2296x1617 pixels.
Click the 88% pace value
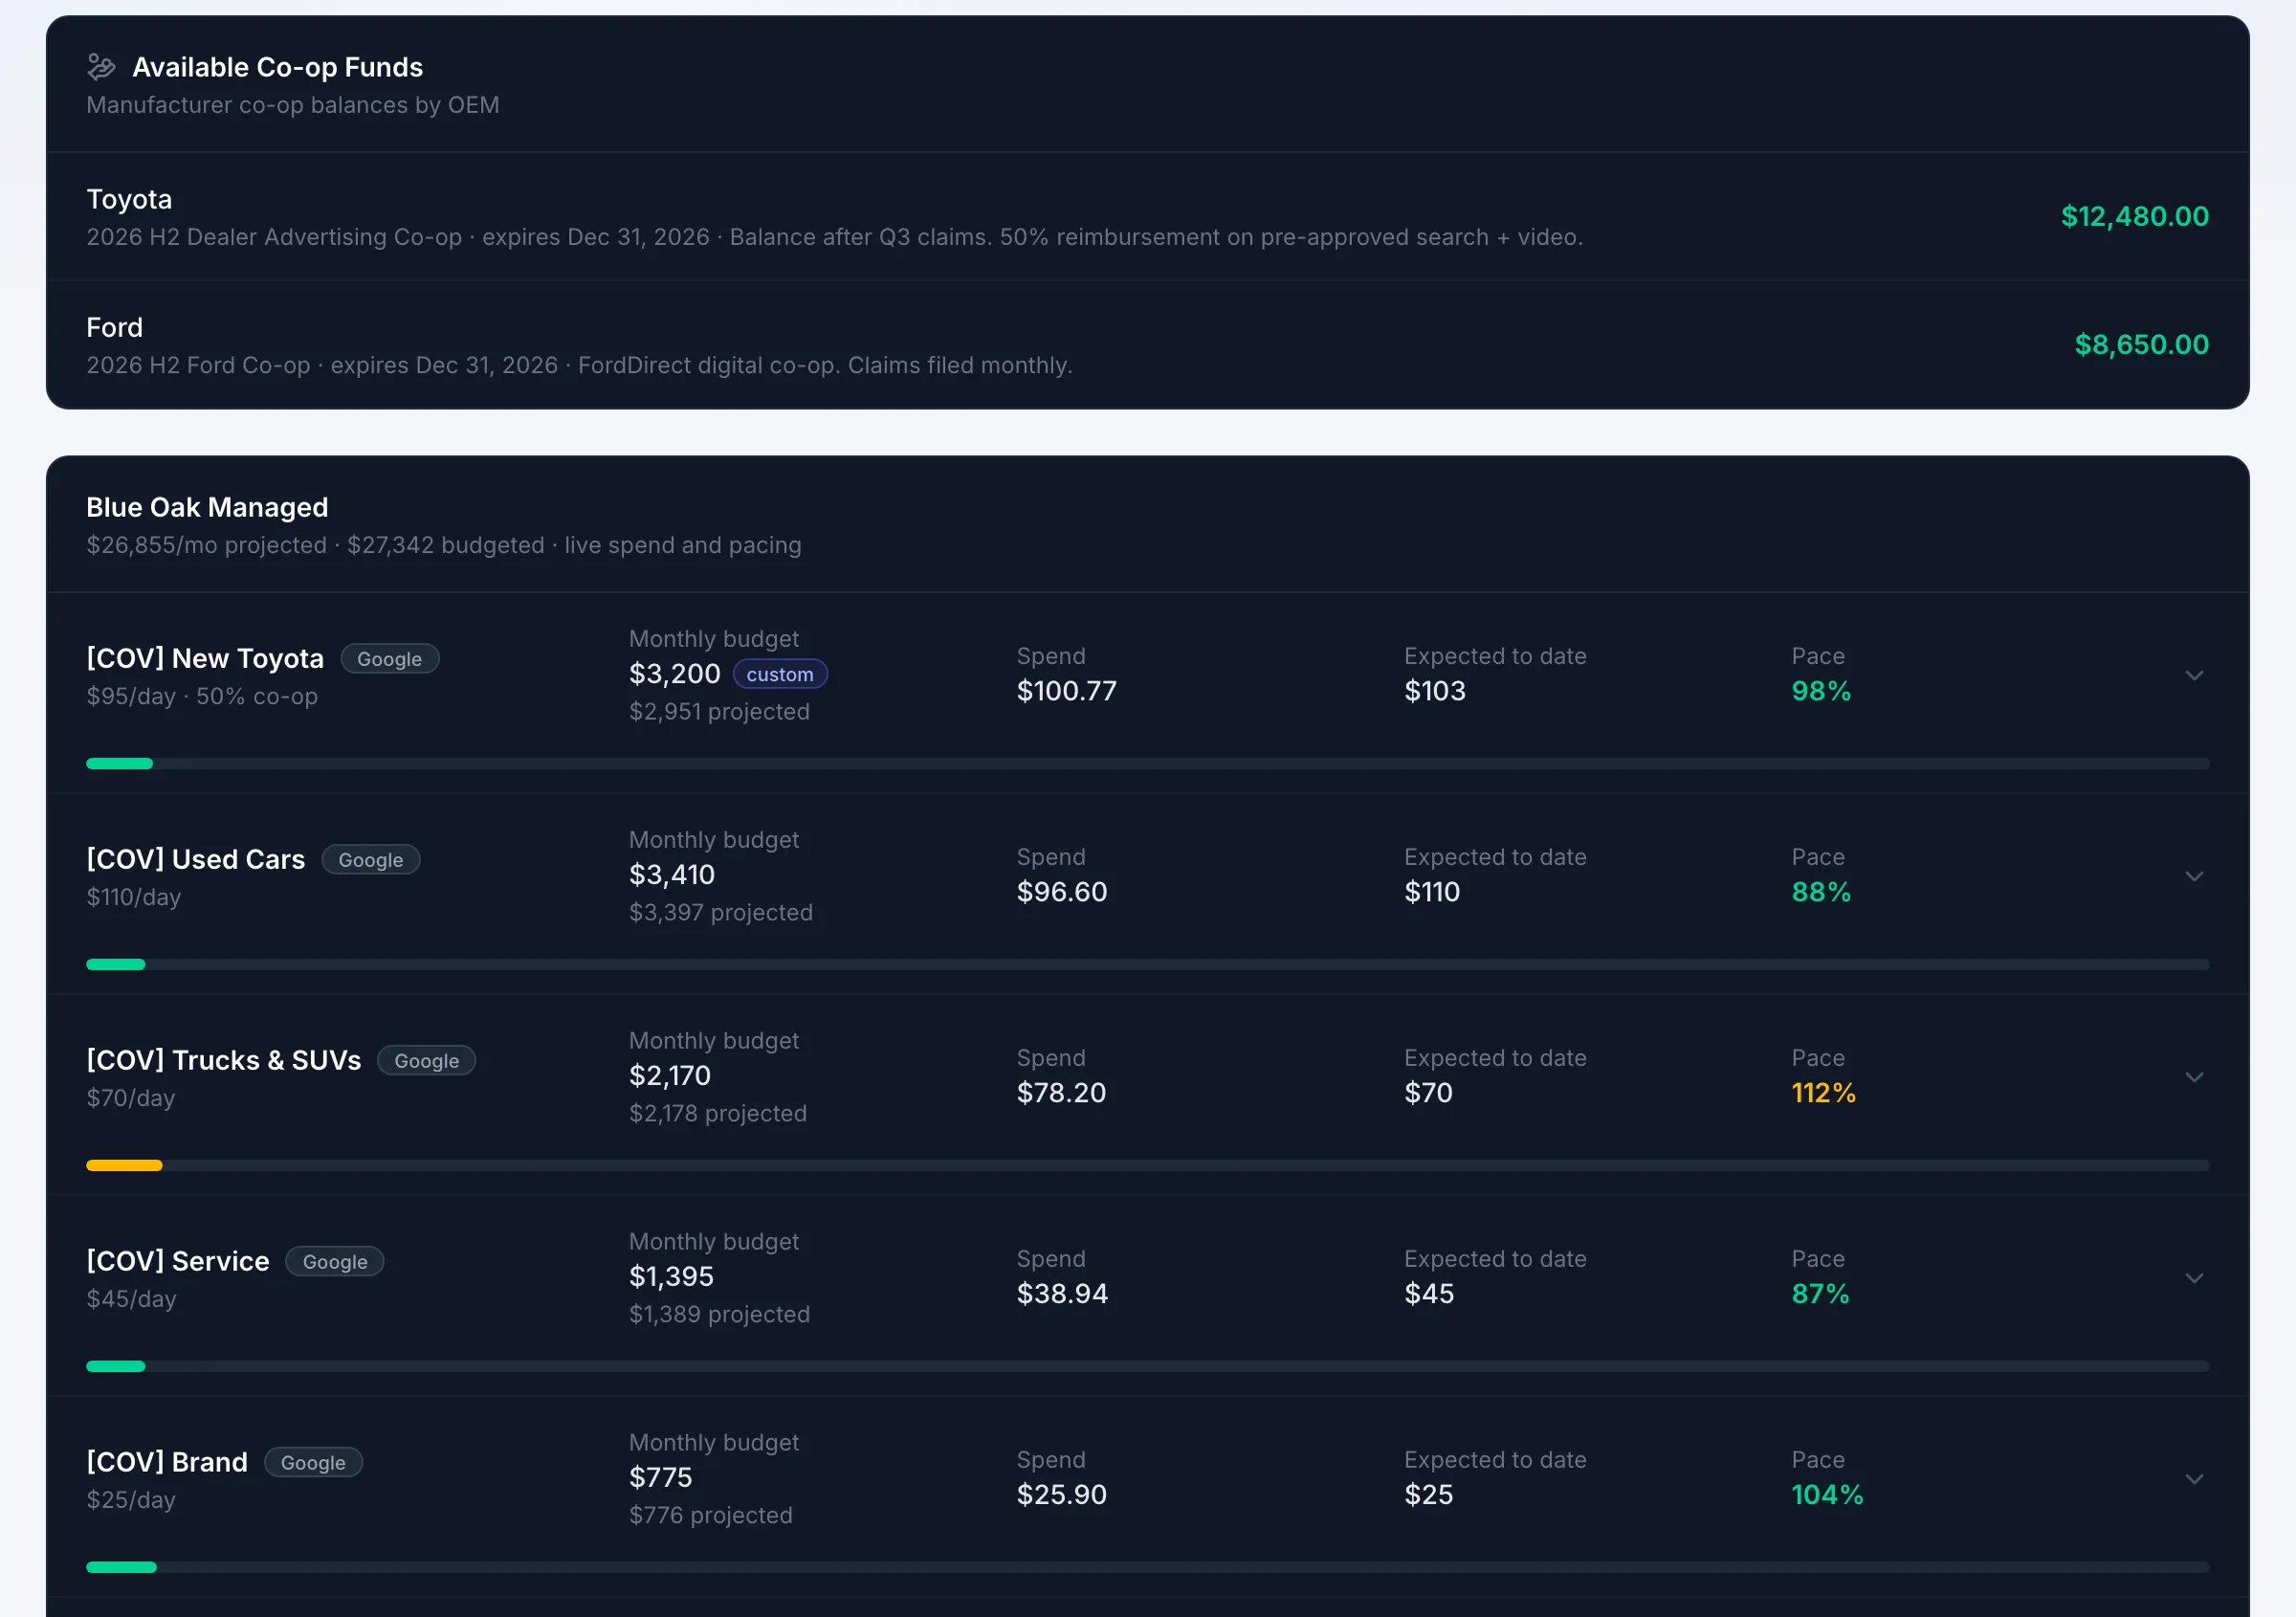[x=1821, y=892]
